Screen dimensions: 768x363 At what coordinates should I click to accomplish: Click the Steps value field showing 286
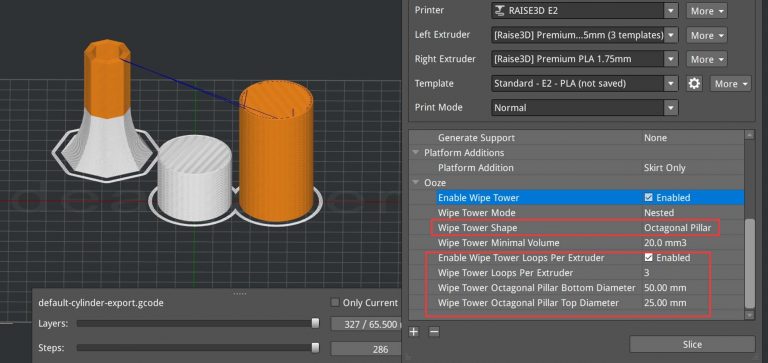click(x=366, y=349)
